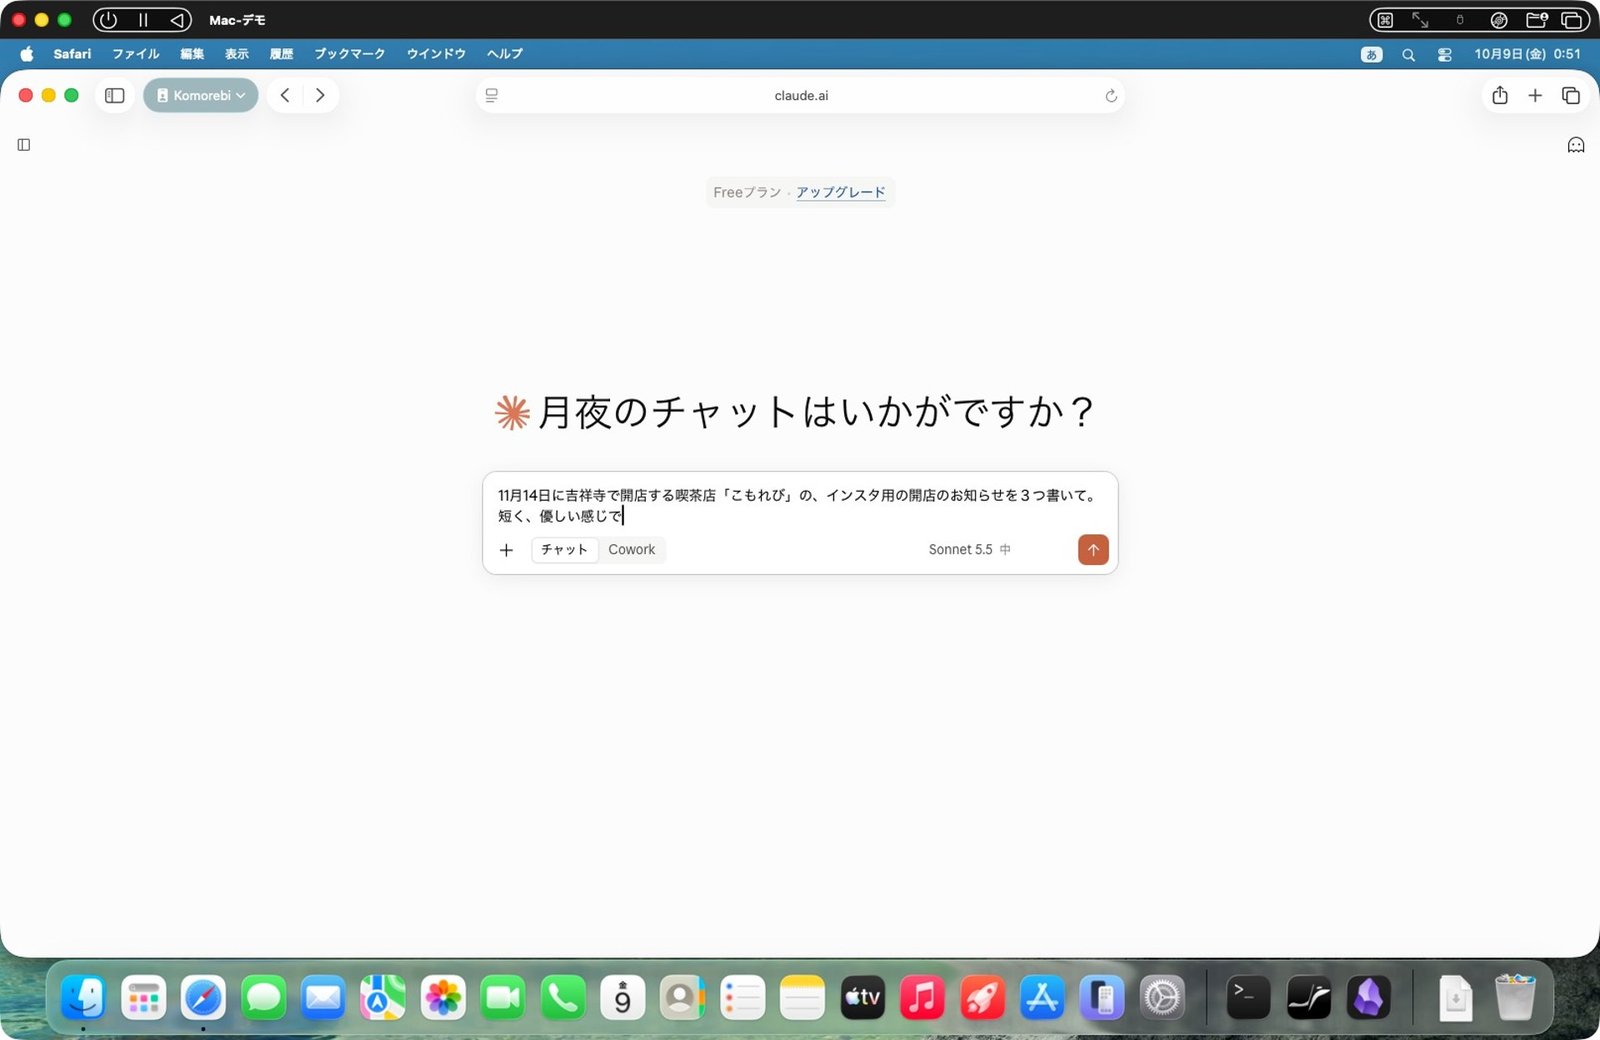Open the ヘルプ menu
Screen dimensions: 1600x1040
[505, 54]
